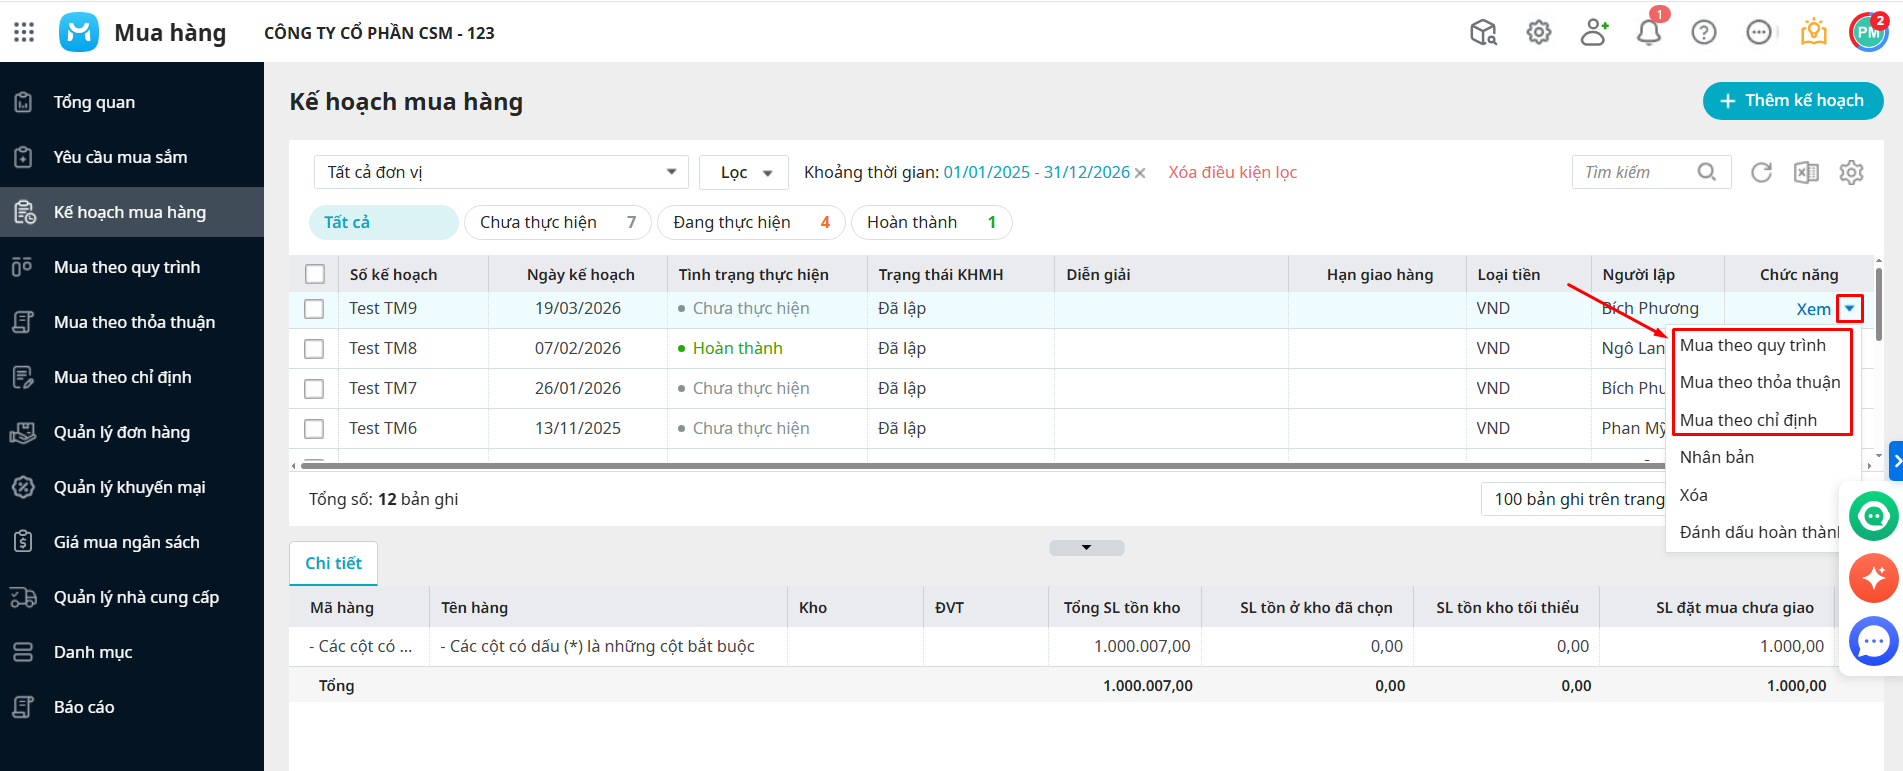Open the orange AI assistant widget

click(1874, 578)
